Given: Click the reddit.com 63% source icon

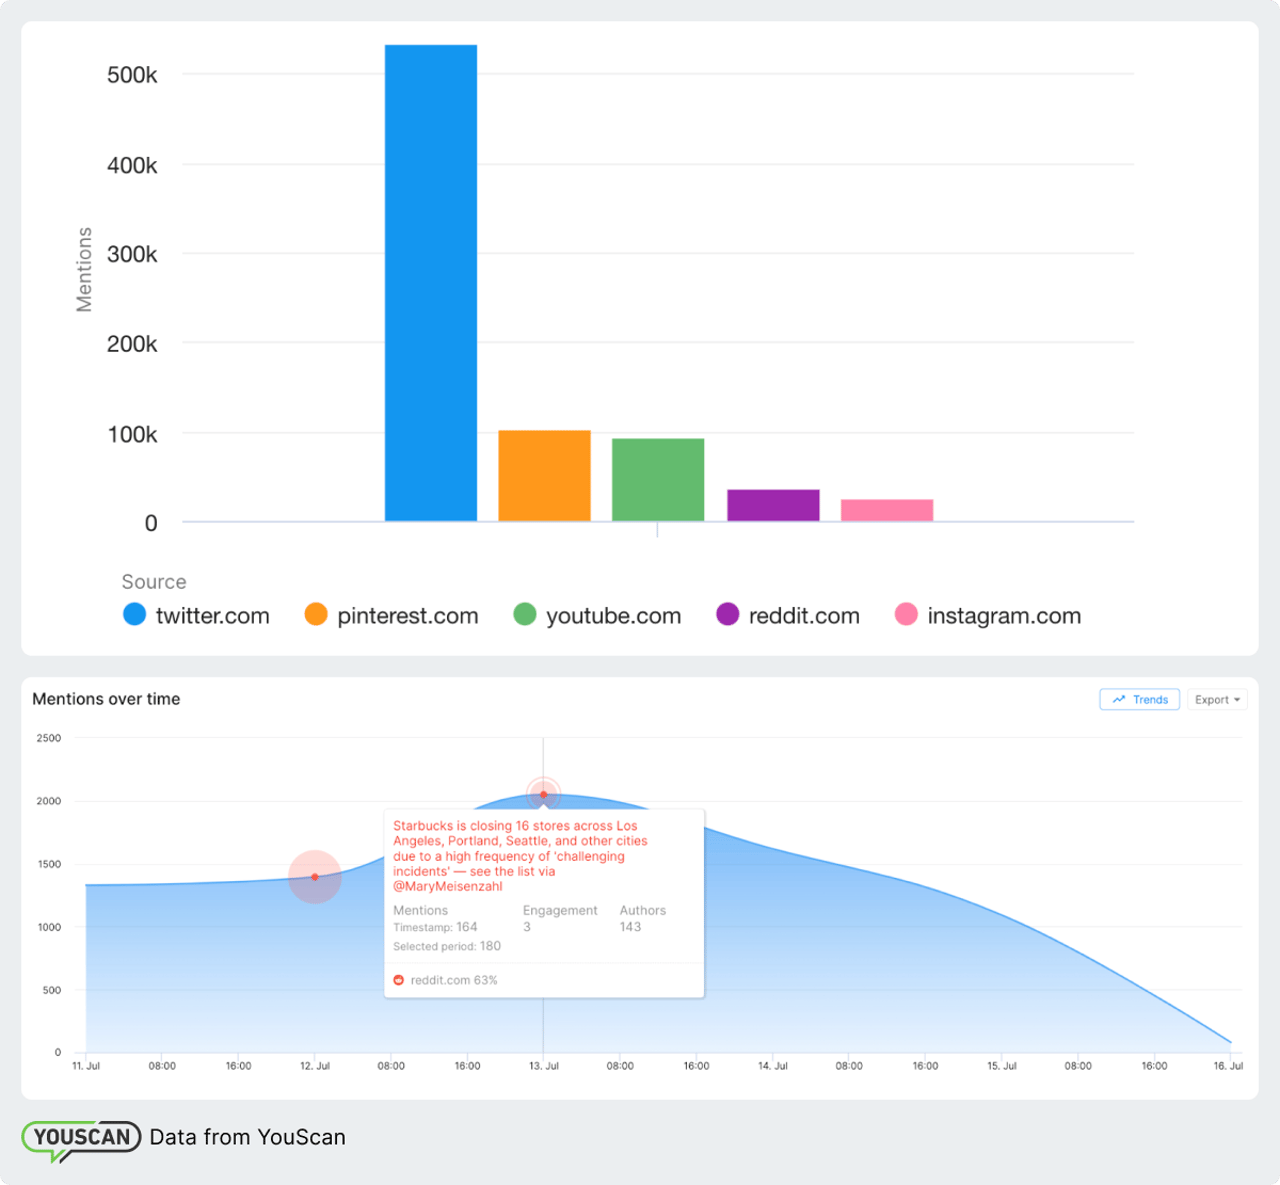Looking at the screenshot, I should tap(399, 980).
